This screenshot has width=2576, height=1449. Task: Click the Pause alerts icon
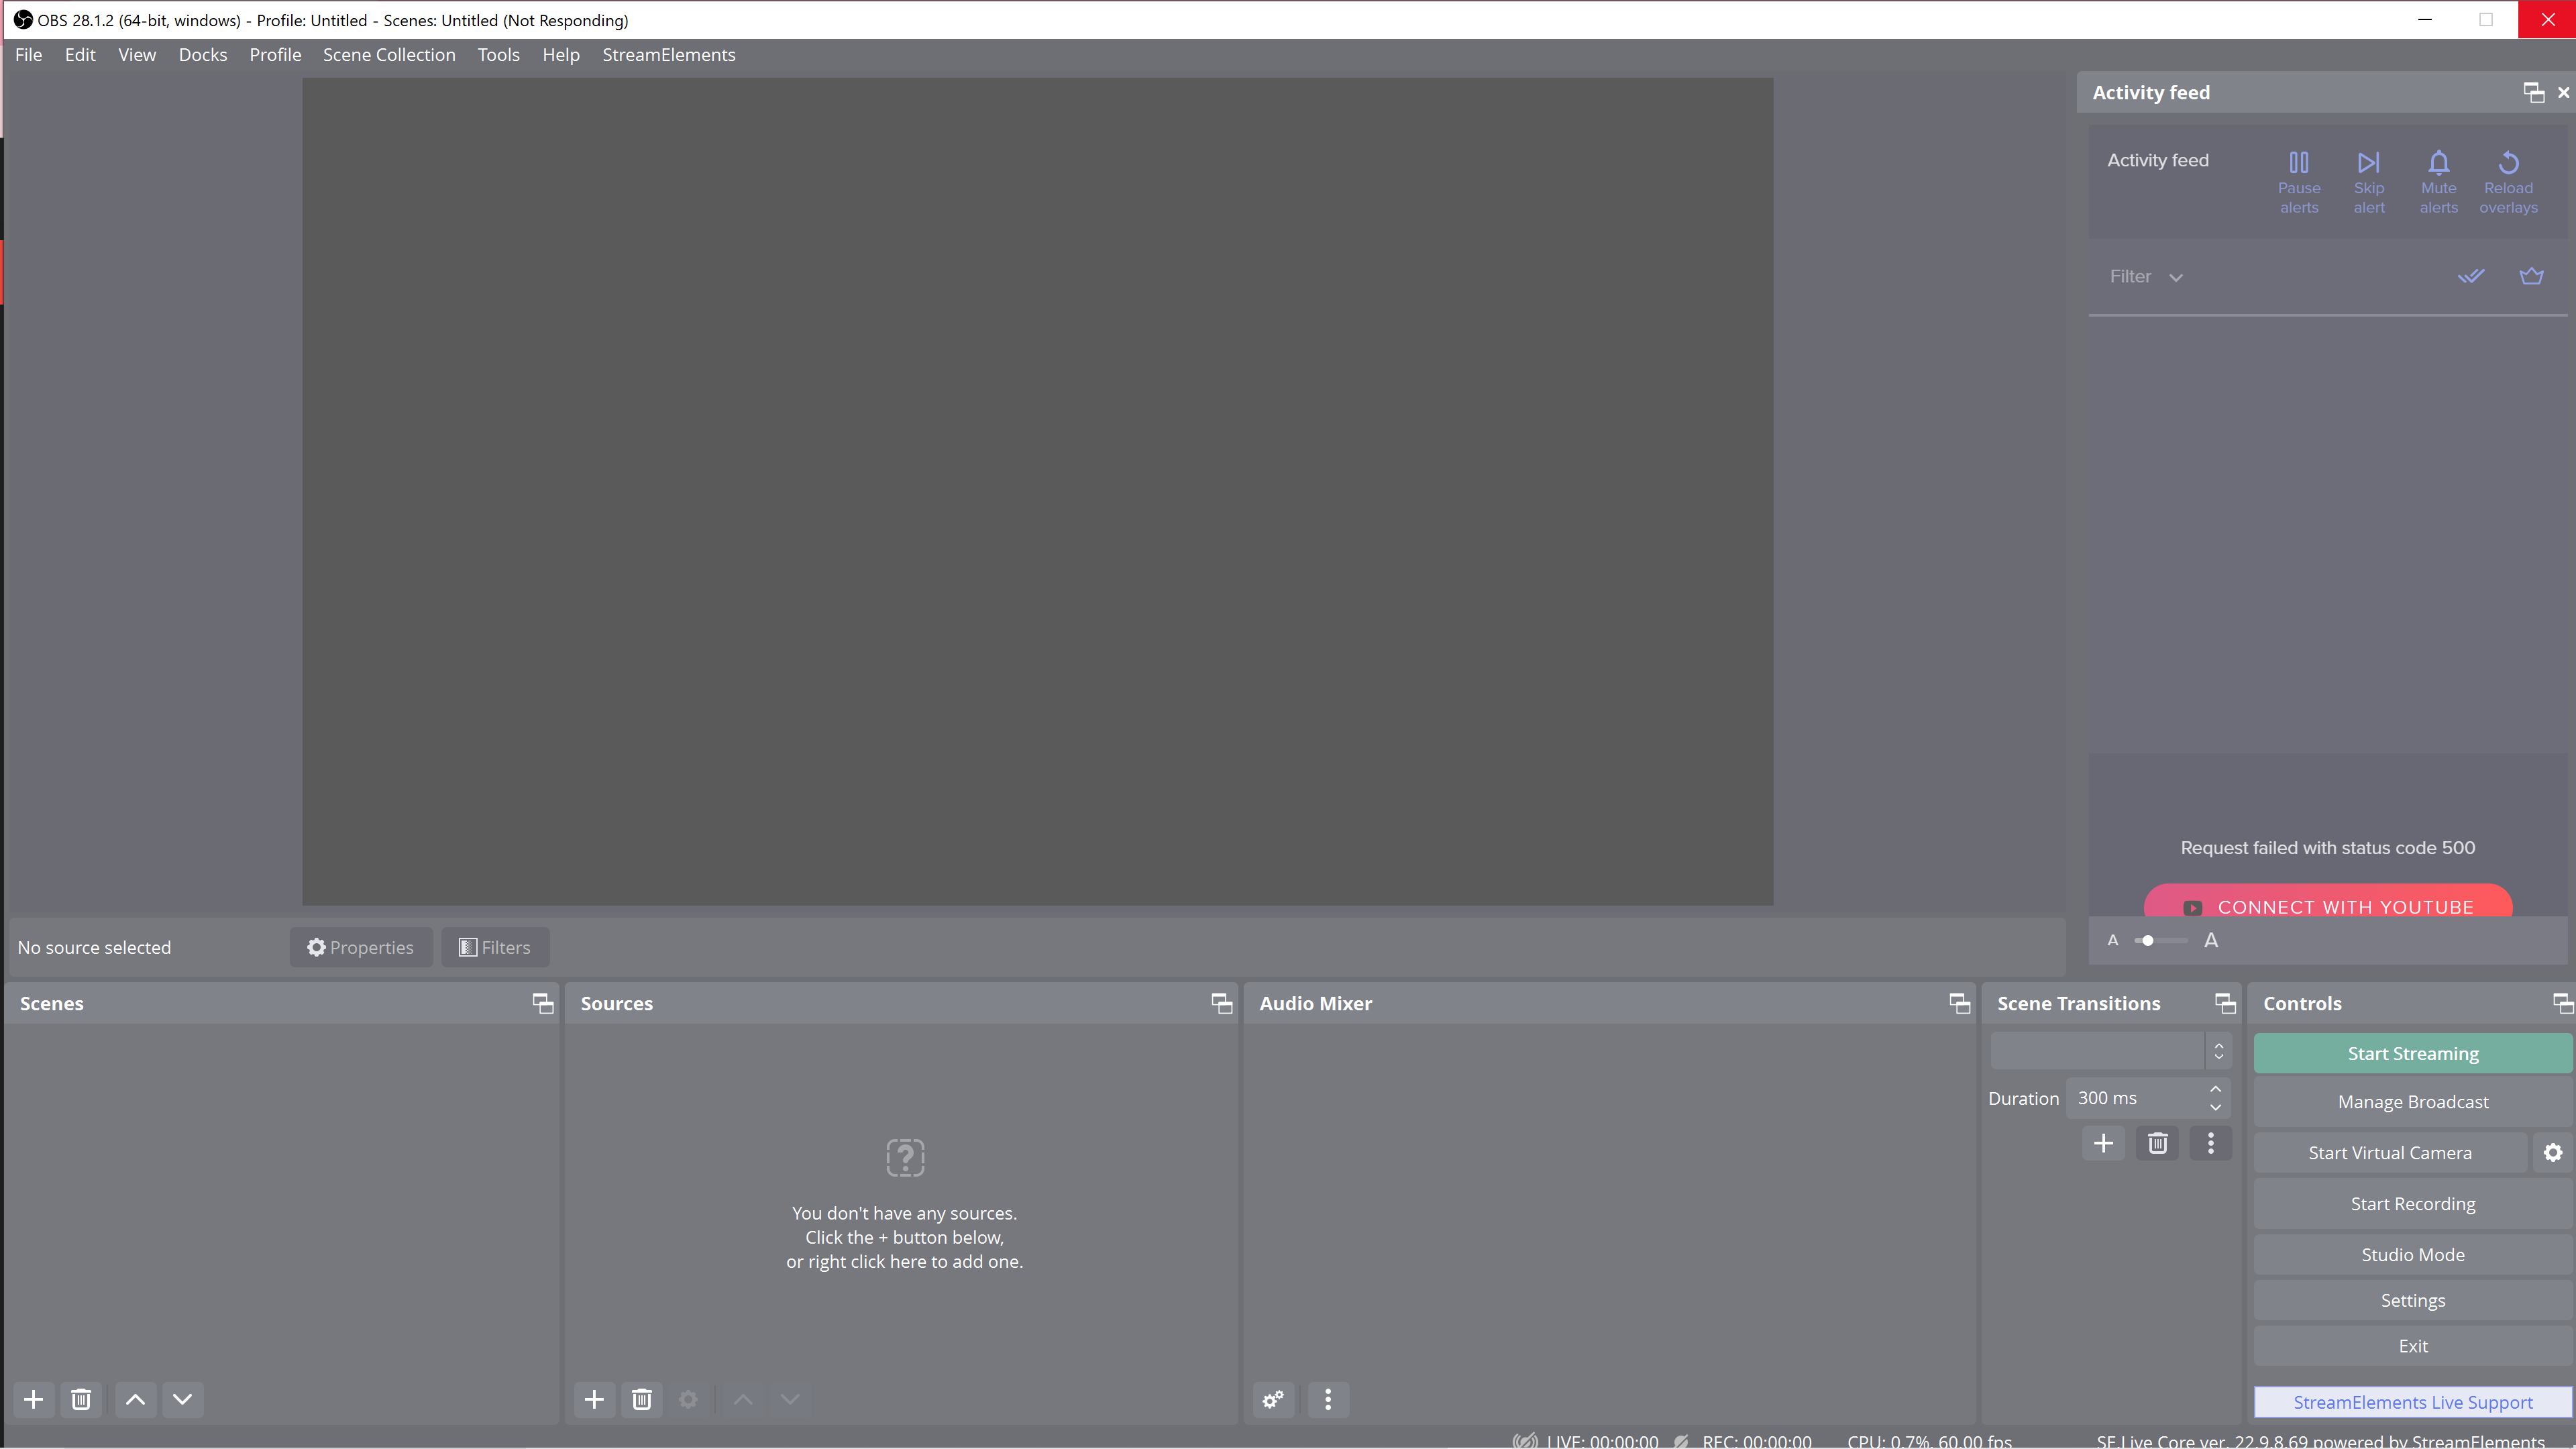pyautogui.click(x=2298, y=163)
